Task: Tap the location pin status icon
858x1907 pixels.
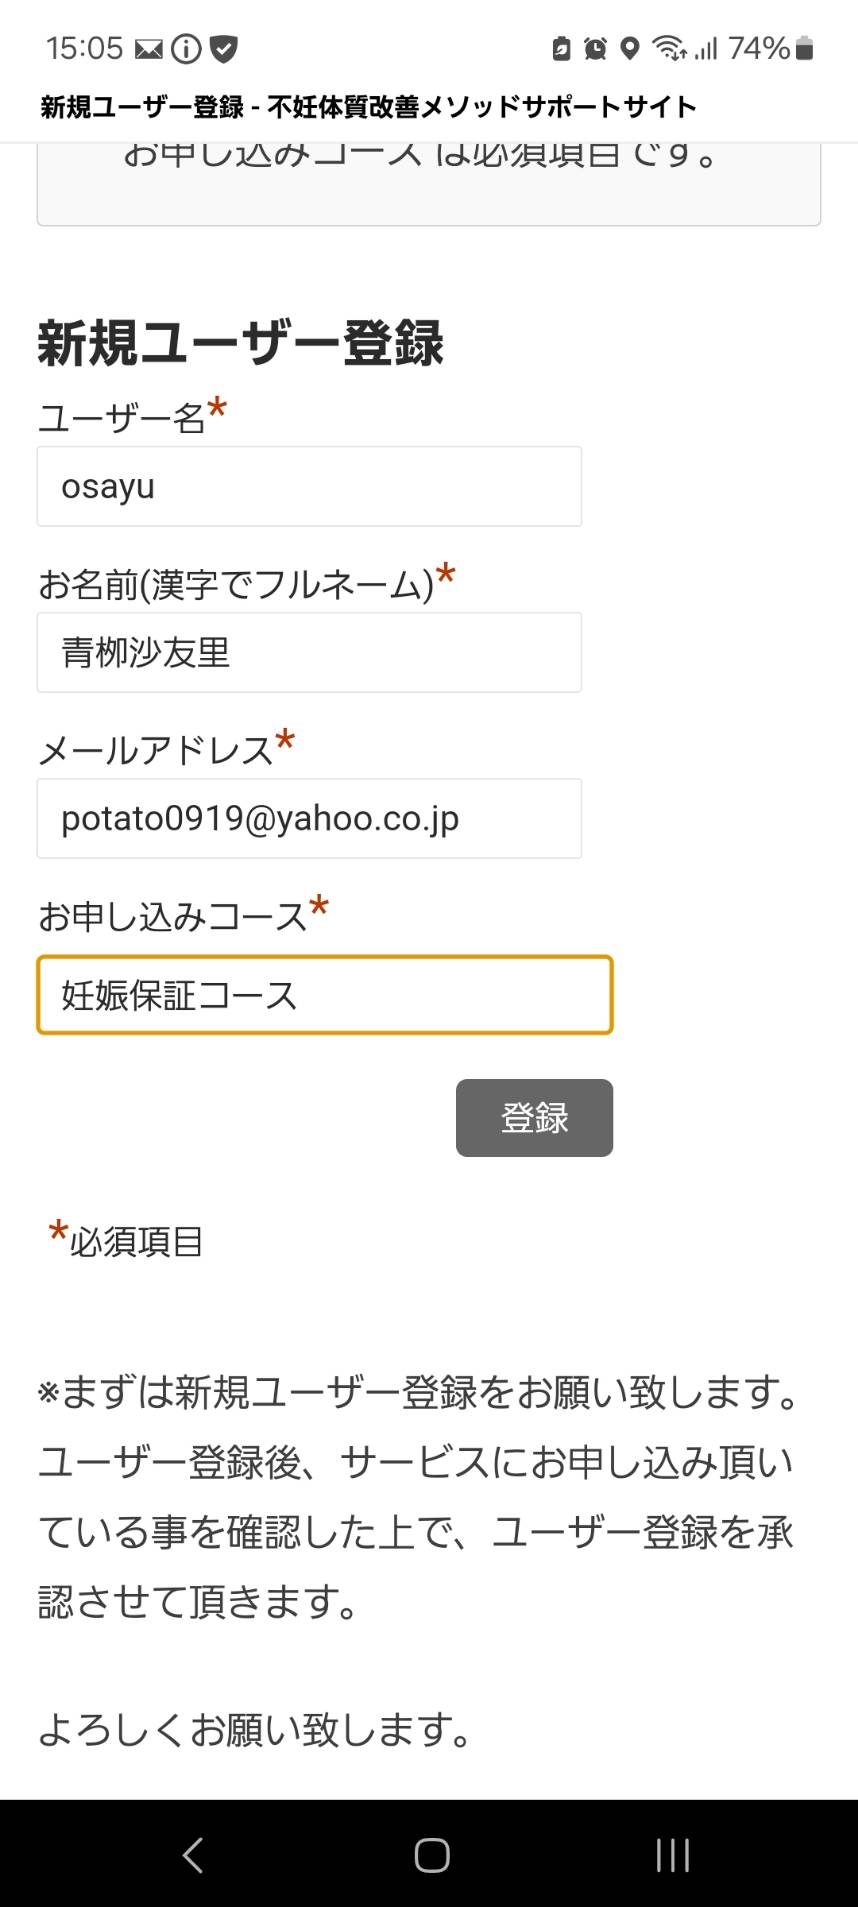Action: [629, 48]
